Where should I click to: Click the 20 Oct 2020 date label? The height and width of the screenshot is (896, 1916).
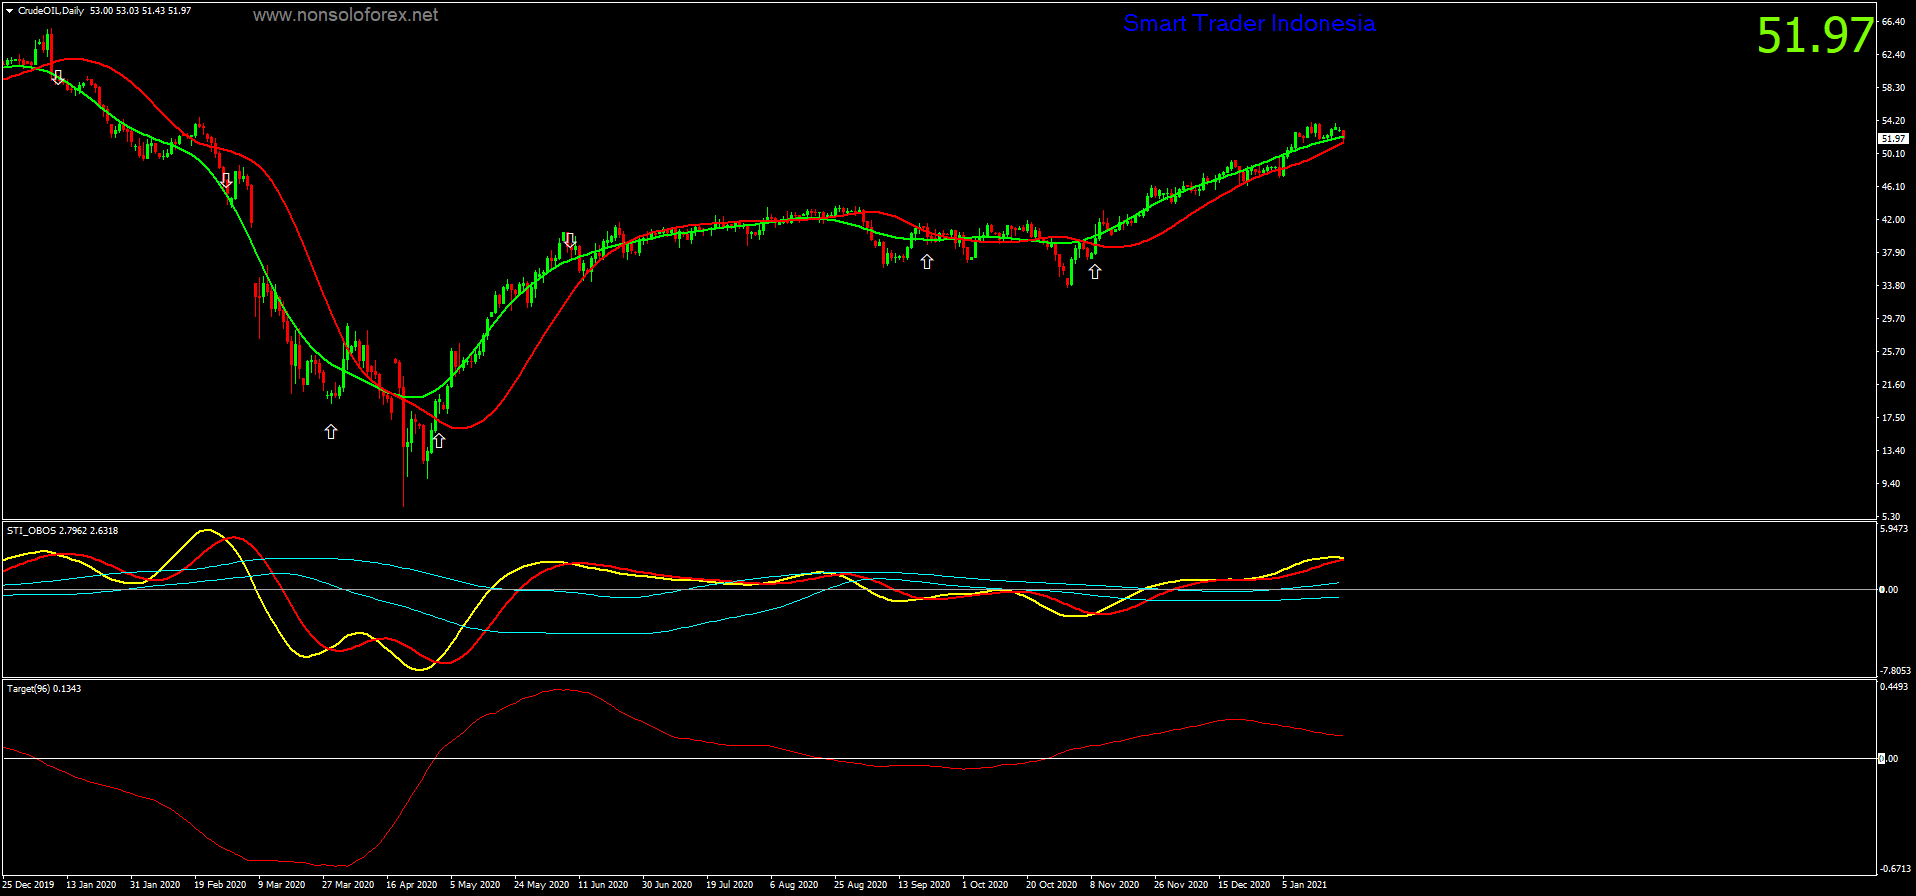[1052, 885]
